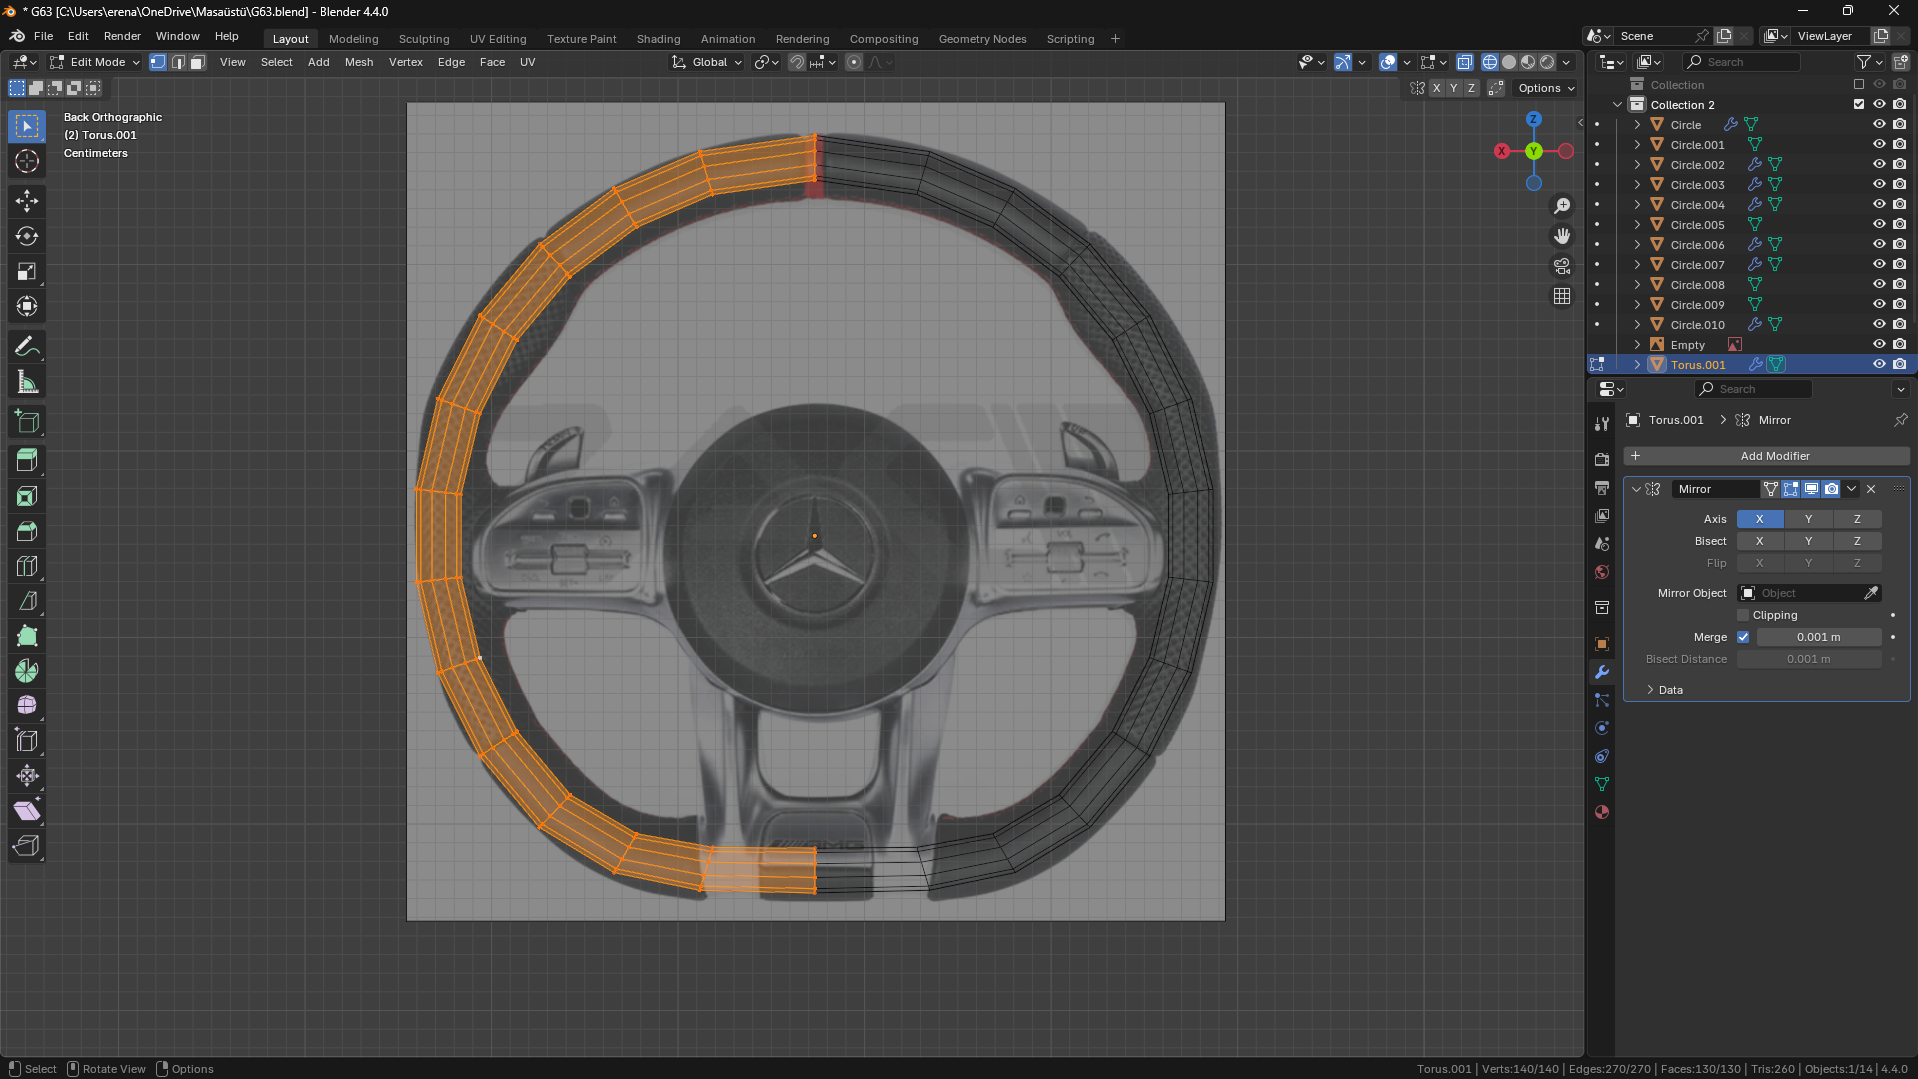Uncheck the Merge checkbox
1918x1079 pixels.
pyautogui.click(x=1743, y=637)
